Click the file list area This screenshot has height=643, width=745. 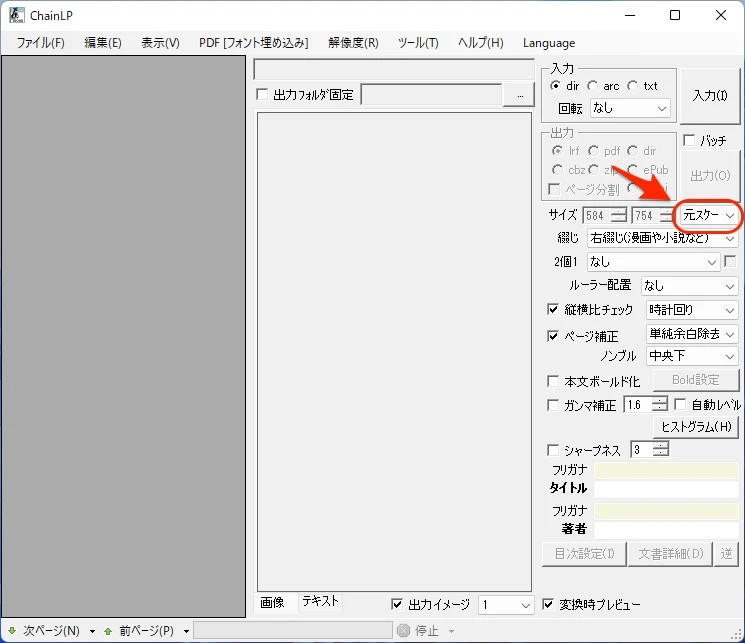(x=394, y=352)
